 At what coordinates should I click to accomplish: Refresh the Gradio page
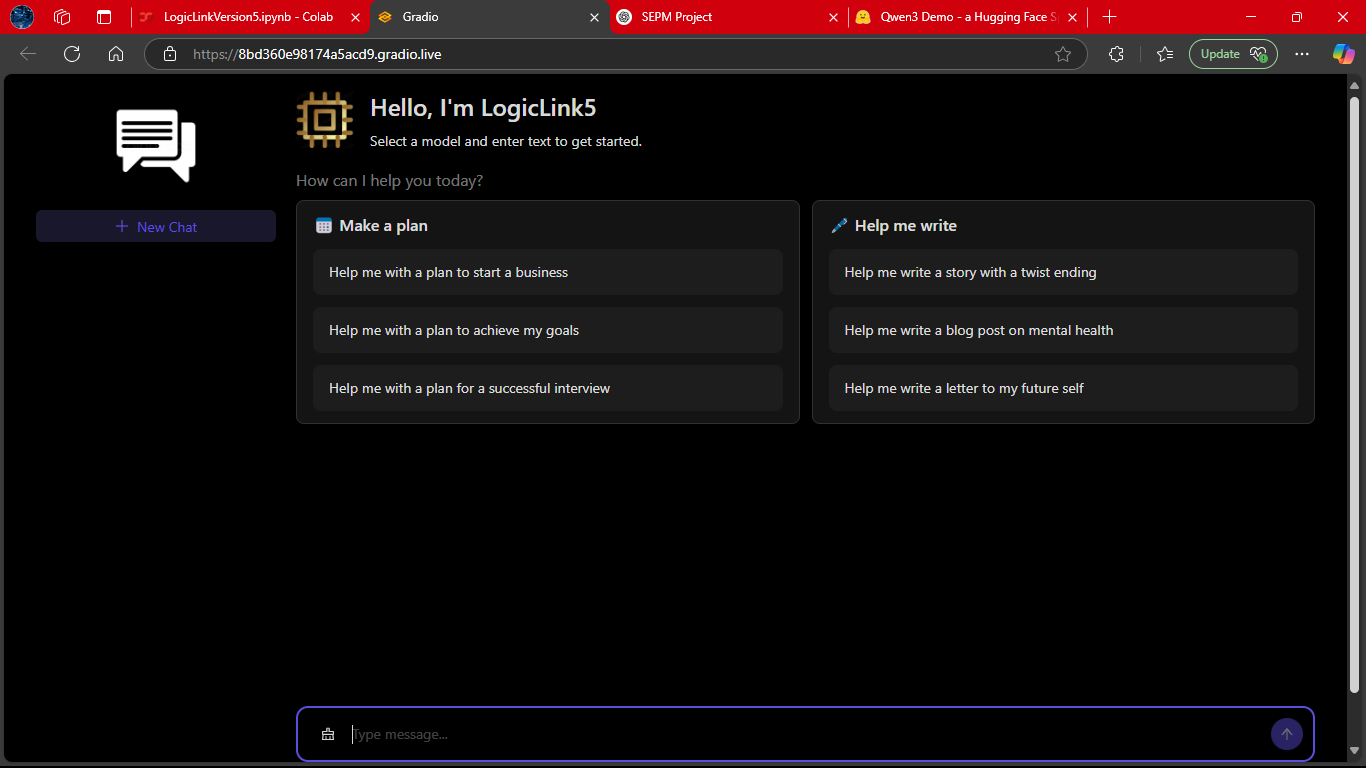click(72, 54)
